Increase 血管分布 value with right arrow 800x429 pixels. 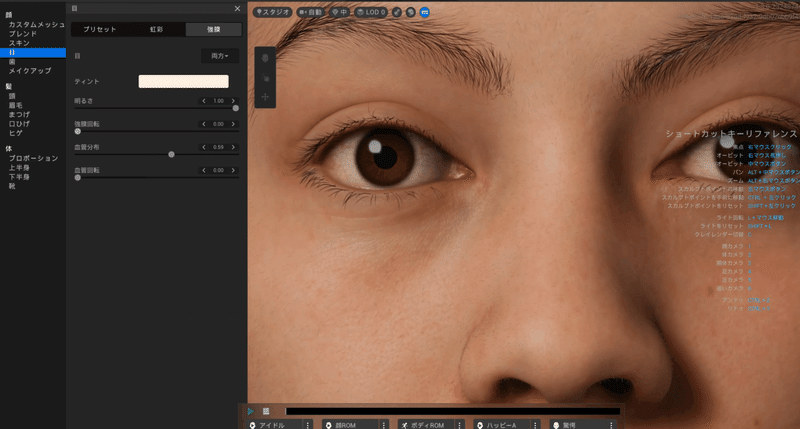tap(233, 147)
